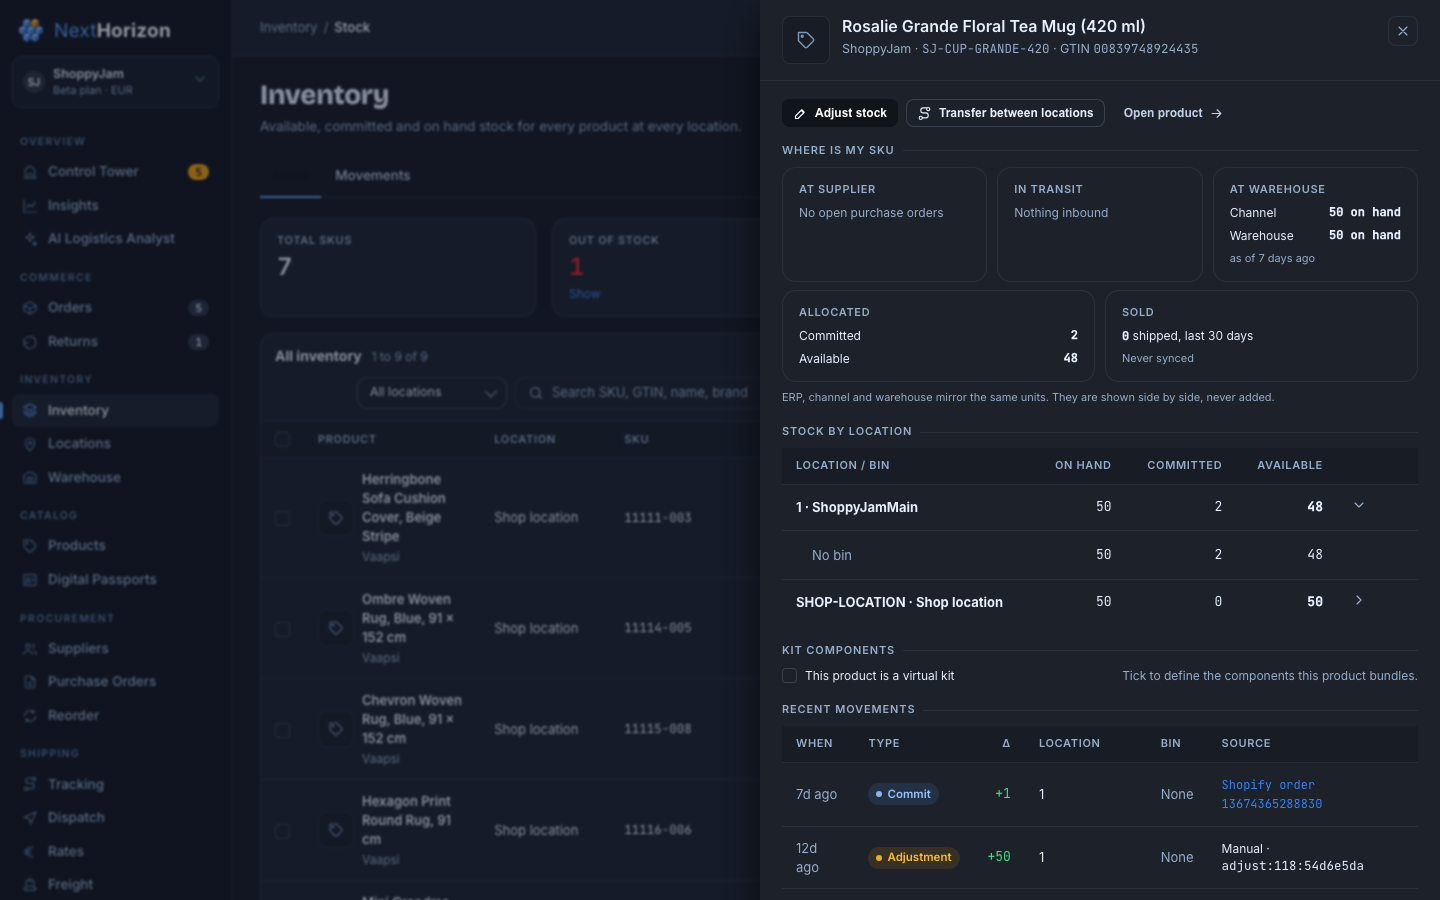1440x900 pixels.
Task: Click the product tag icon in panel header
Action: coord(805,40)
